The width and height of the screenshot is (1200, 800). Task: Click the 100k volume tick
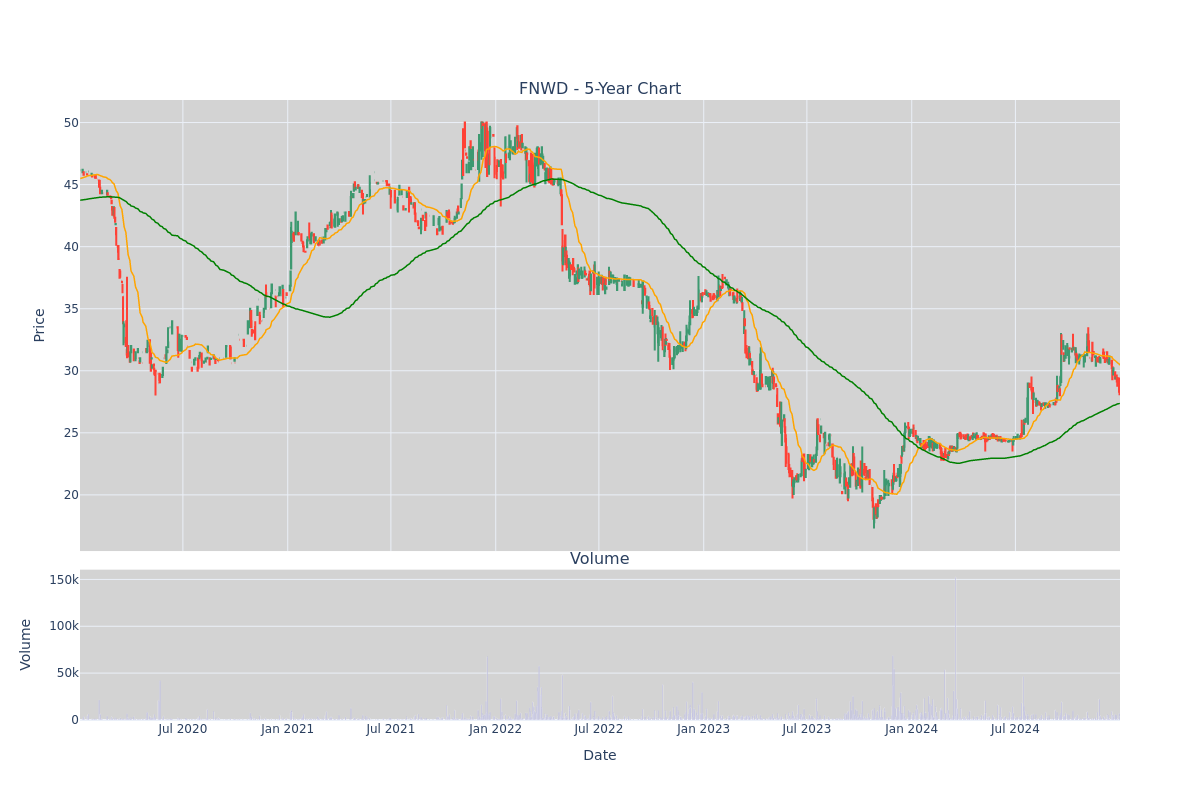(x=64, y=626)
